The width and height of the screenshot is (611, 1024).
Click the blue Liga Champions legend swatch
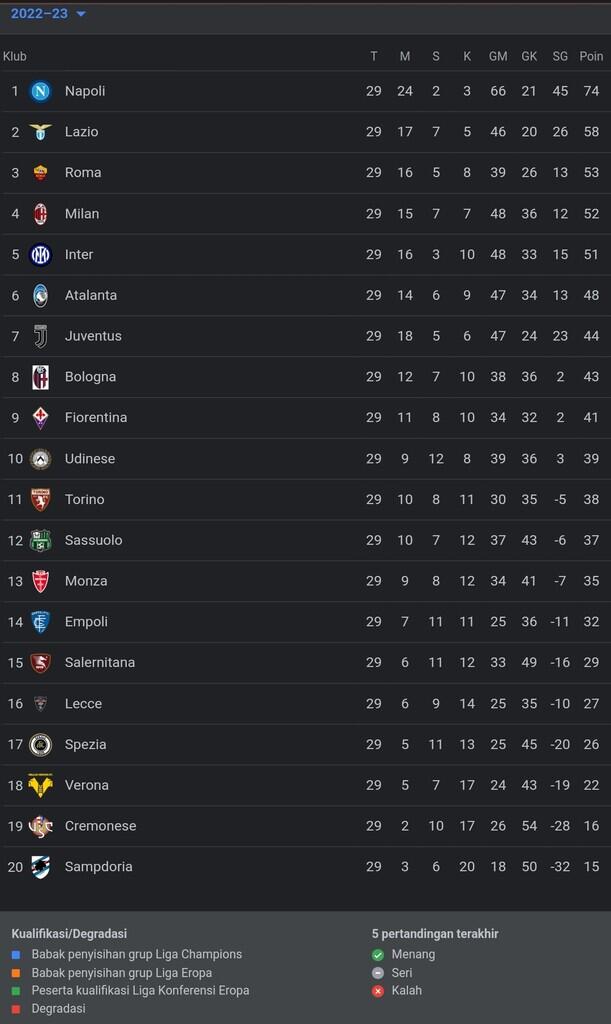click(x=16, y=955)
